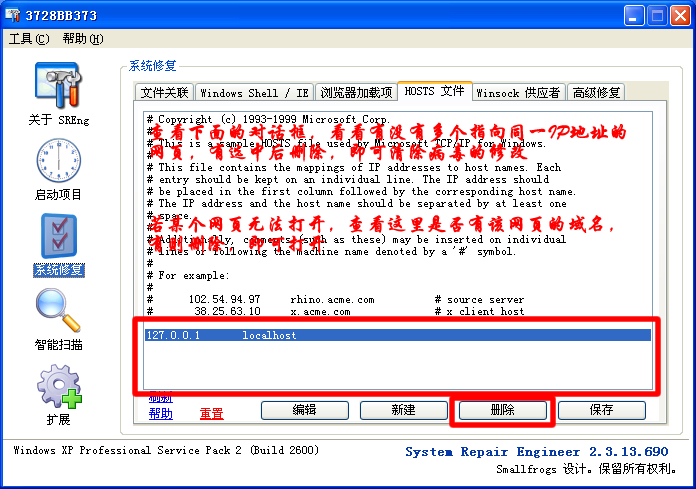The image size is (696, 489).
Task: Select the 系统修复 checklist icon
Action: click(59, 236)
